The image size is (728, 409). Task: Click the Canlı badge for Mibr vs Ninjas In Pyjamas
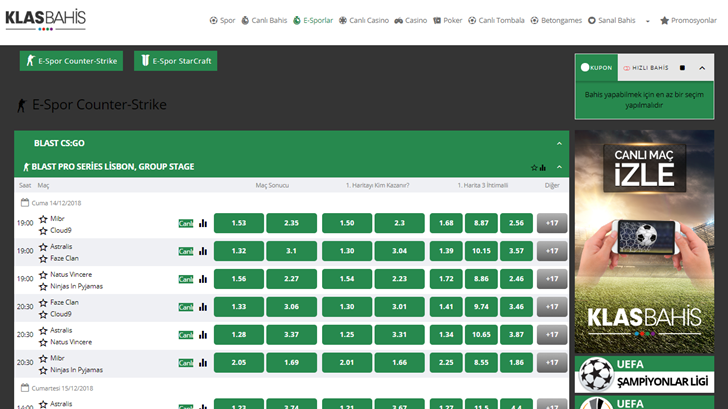[x=186, y=363]
